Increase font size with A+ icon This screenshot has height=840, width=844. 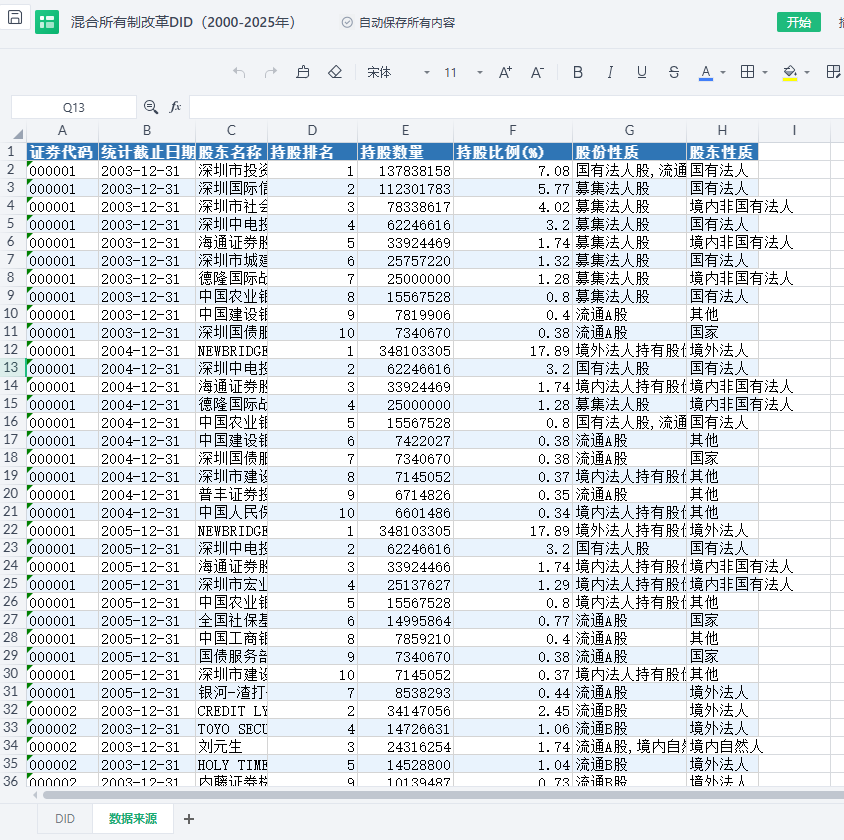pyautogui.click(x=505, y=72)
